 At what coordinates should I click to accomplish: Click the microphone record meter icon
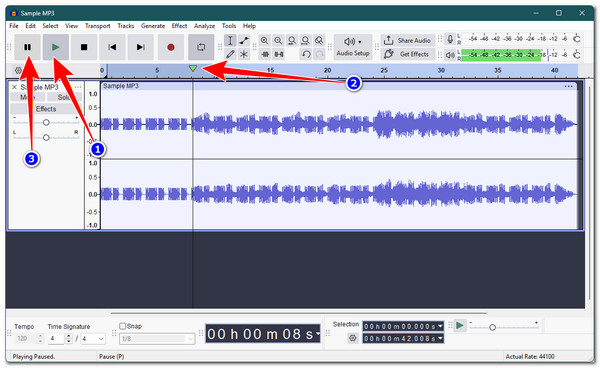tap(450, 39)
